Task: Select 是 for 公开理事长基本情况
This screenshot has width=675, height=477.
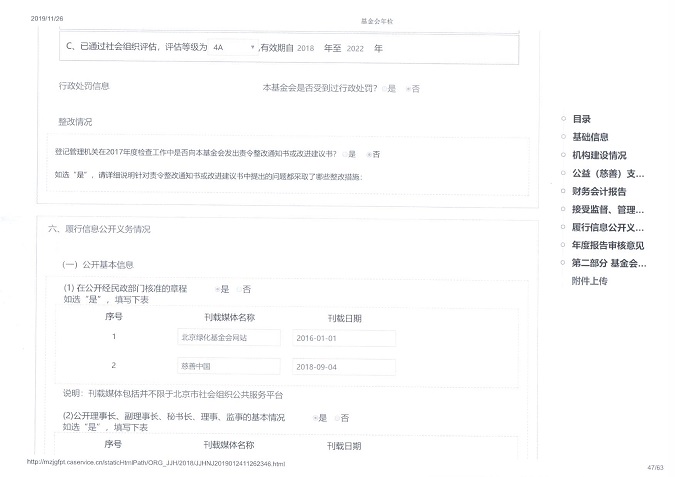Action: click(315, 418)
